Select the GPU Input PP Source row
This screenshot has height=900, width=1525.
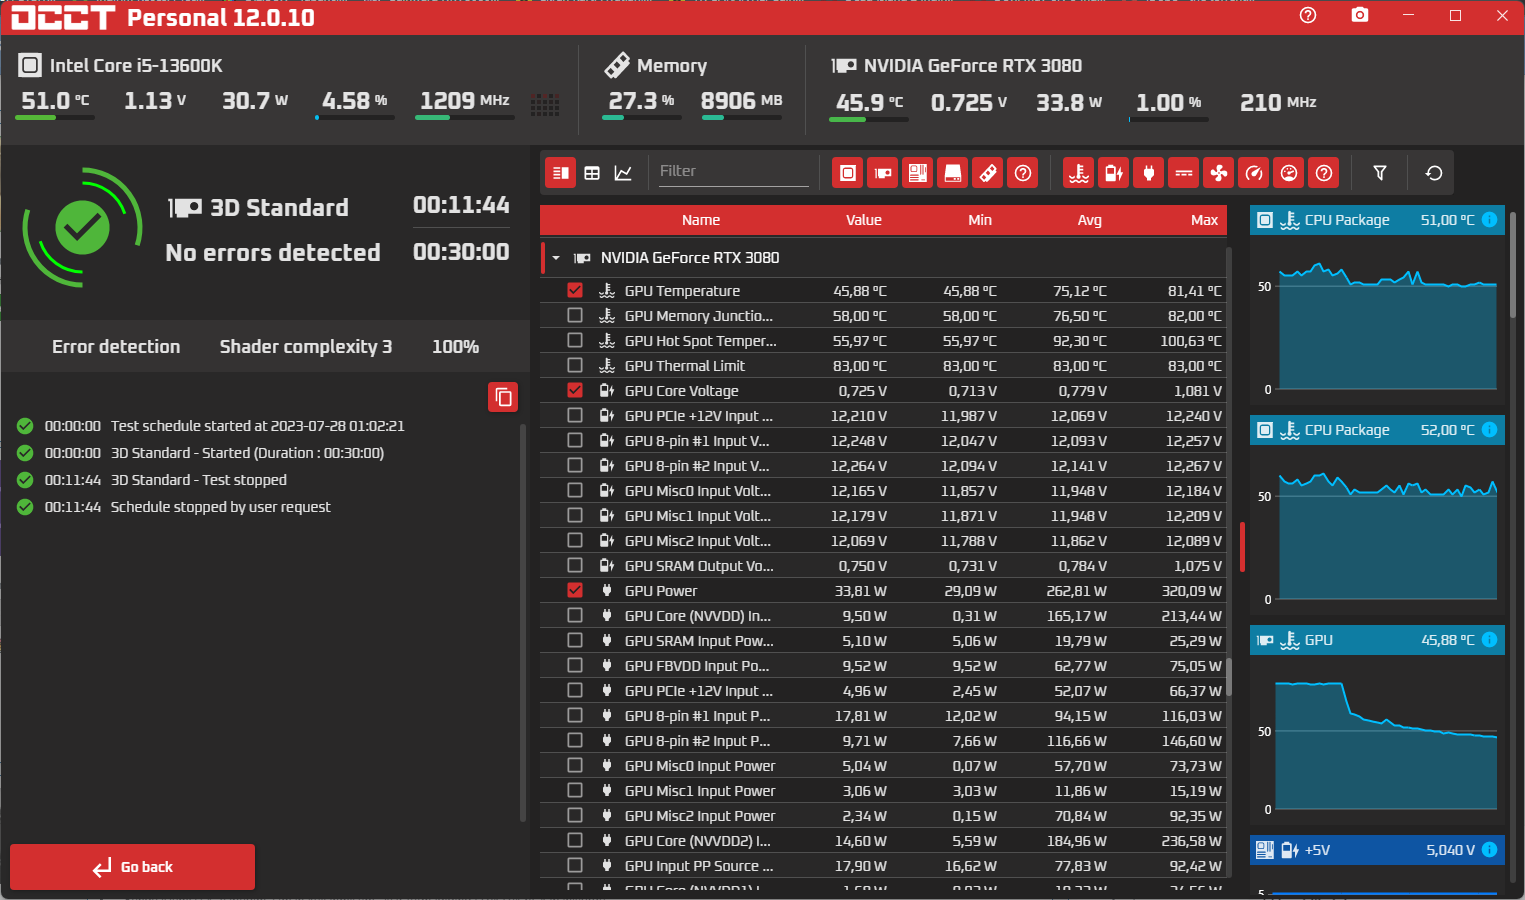[883, 865]
